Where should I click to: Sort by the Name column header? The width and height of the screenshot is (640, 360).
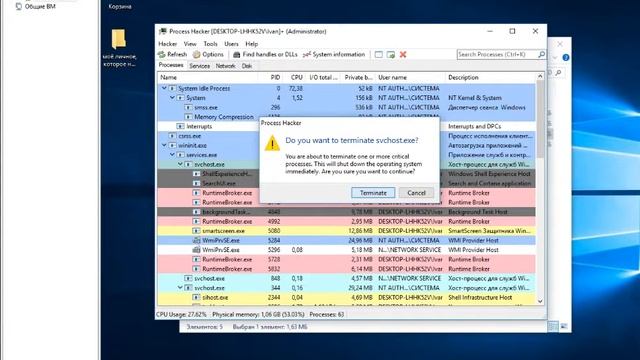[208, 77]
